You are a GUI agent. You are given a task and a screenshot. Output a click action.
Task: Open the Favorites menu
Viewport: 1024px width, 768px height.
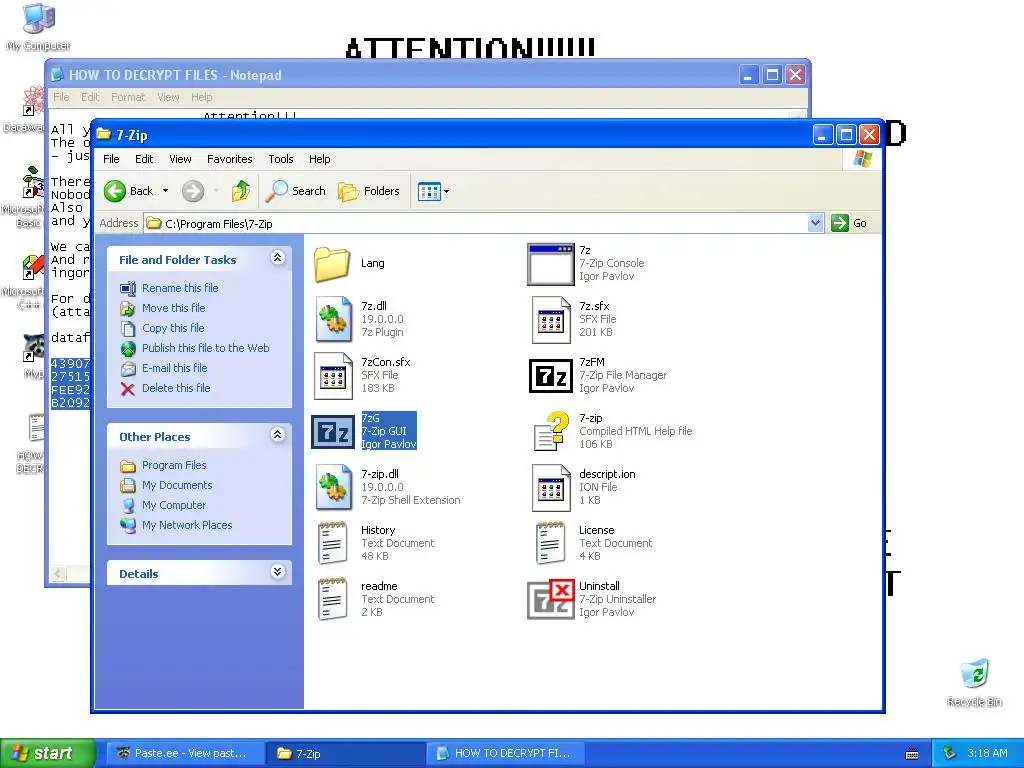pyautogui.click(x=229, y=159)
